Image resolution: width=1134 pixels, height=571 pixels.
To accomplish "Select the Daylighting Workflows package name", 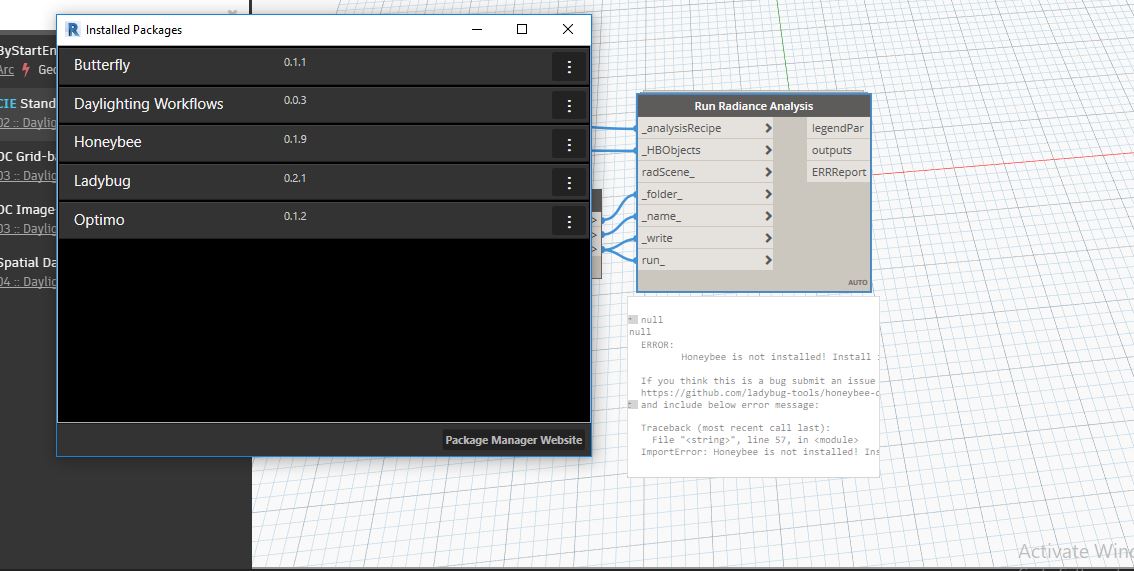I will click(148, 103).
